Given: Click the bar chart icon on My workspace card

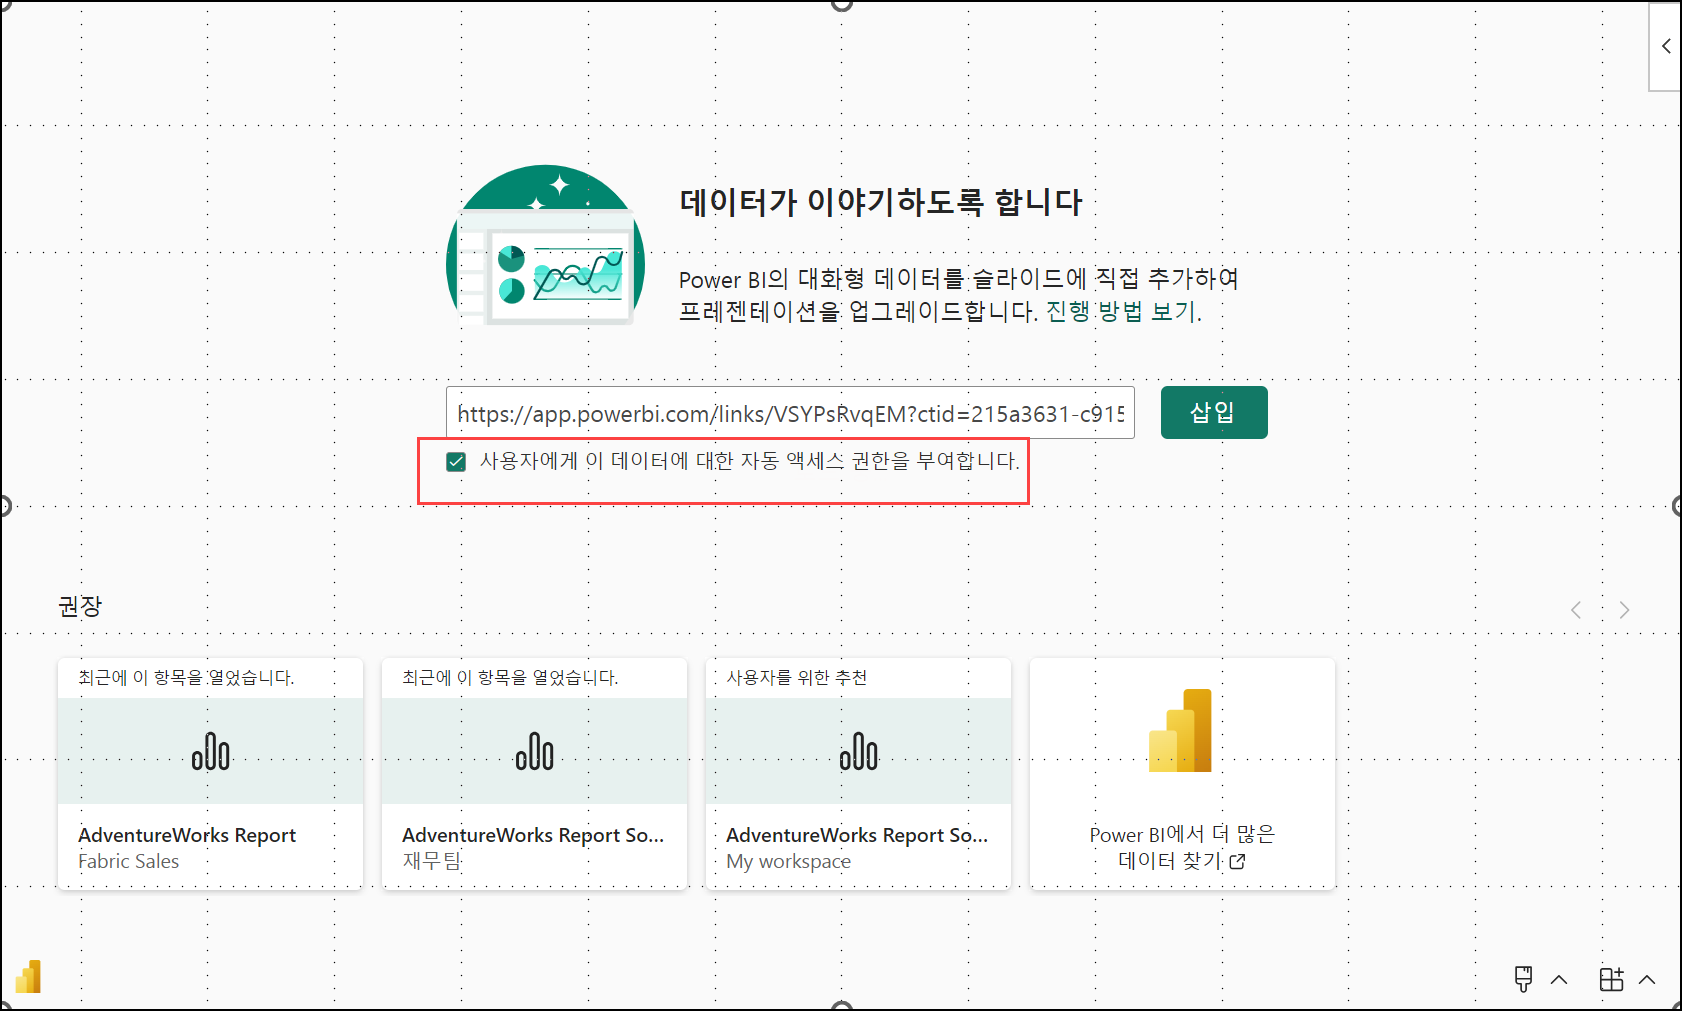Looking at the screenshot, I should click(x=859, y=751).
